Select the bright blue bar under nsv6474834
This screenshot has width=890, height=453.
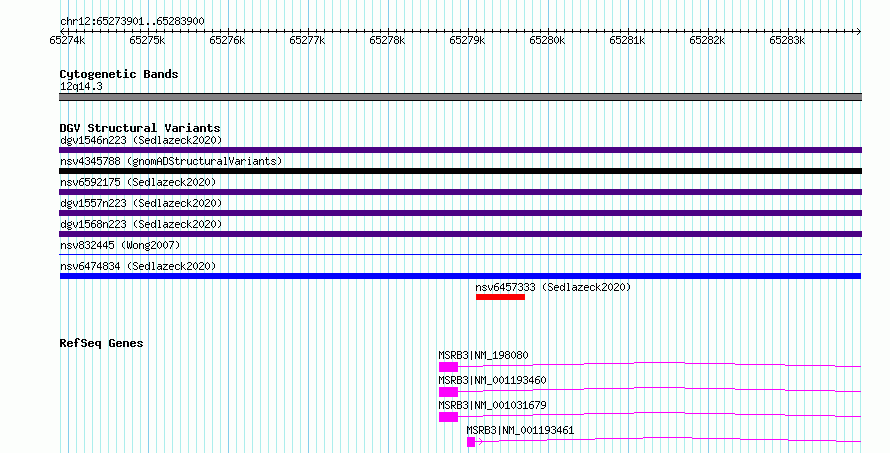460,276
